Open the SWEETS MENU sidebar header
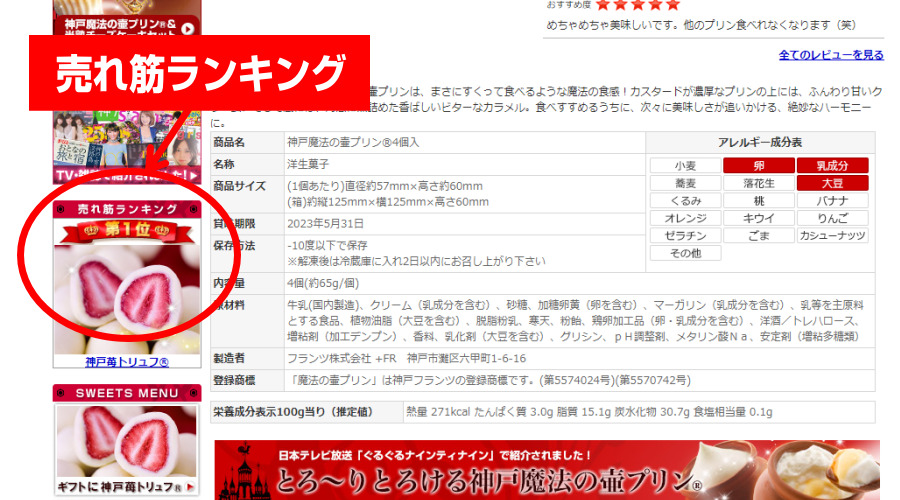 tap(126, 393)
